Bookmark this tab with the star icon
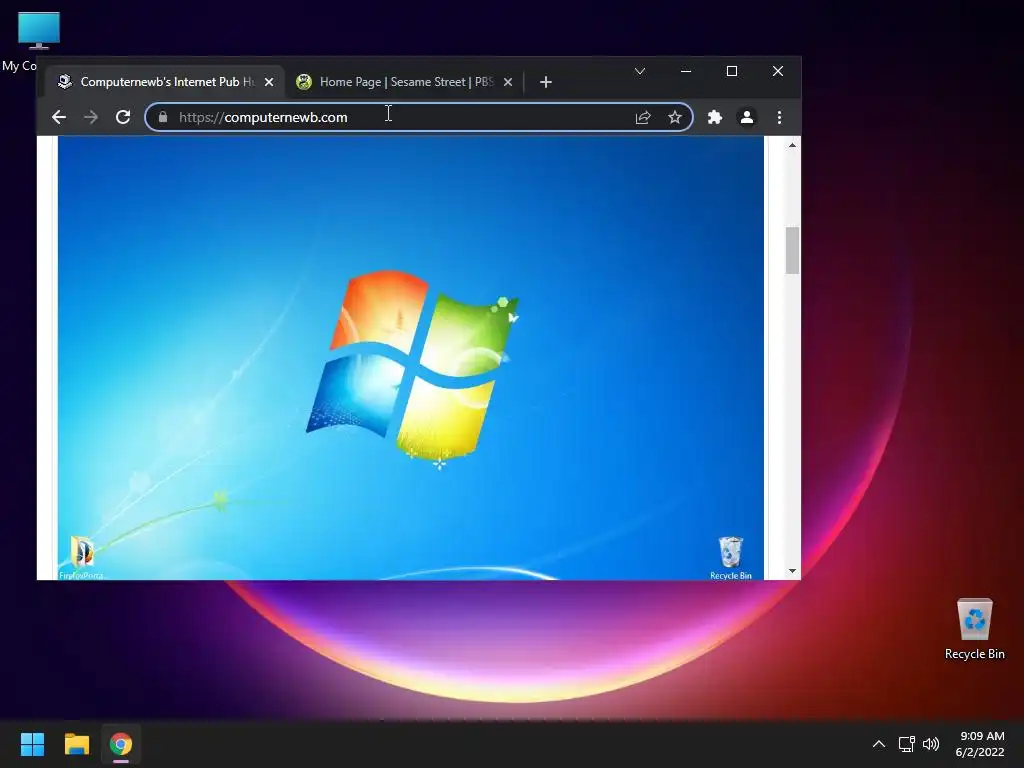The height and width of the screenshot is (768, 1024). 675,118
